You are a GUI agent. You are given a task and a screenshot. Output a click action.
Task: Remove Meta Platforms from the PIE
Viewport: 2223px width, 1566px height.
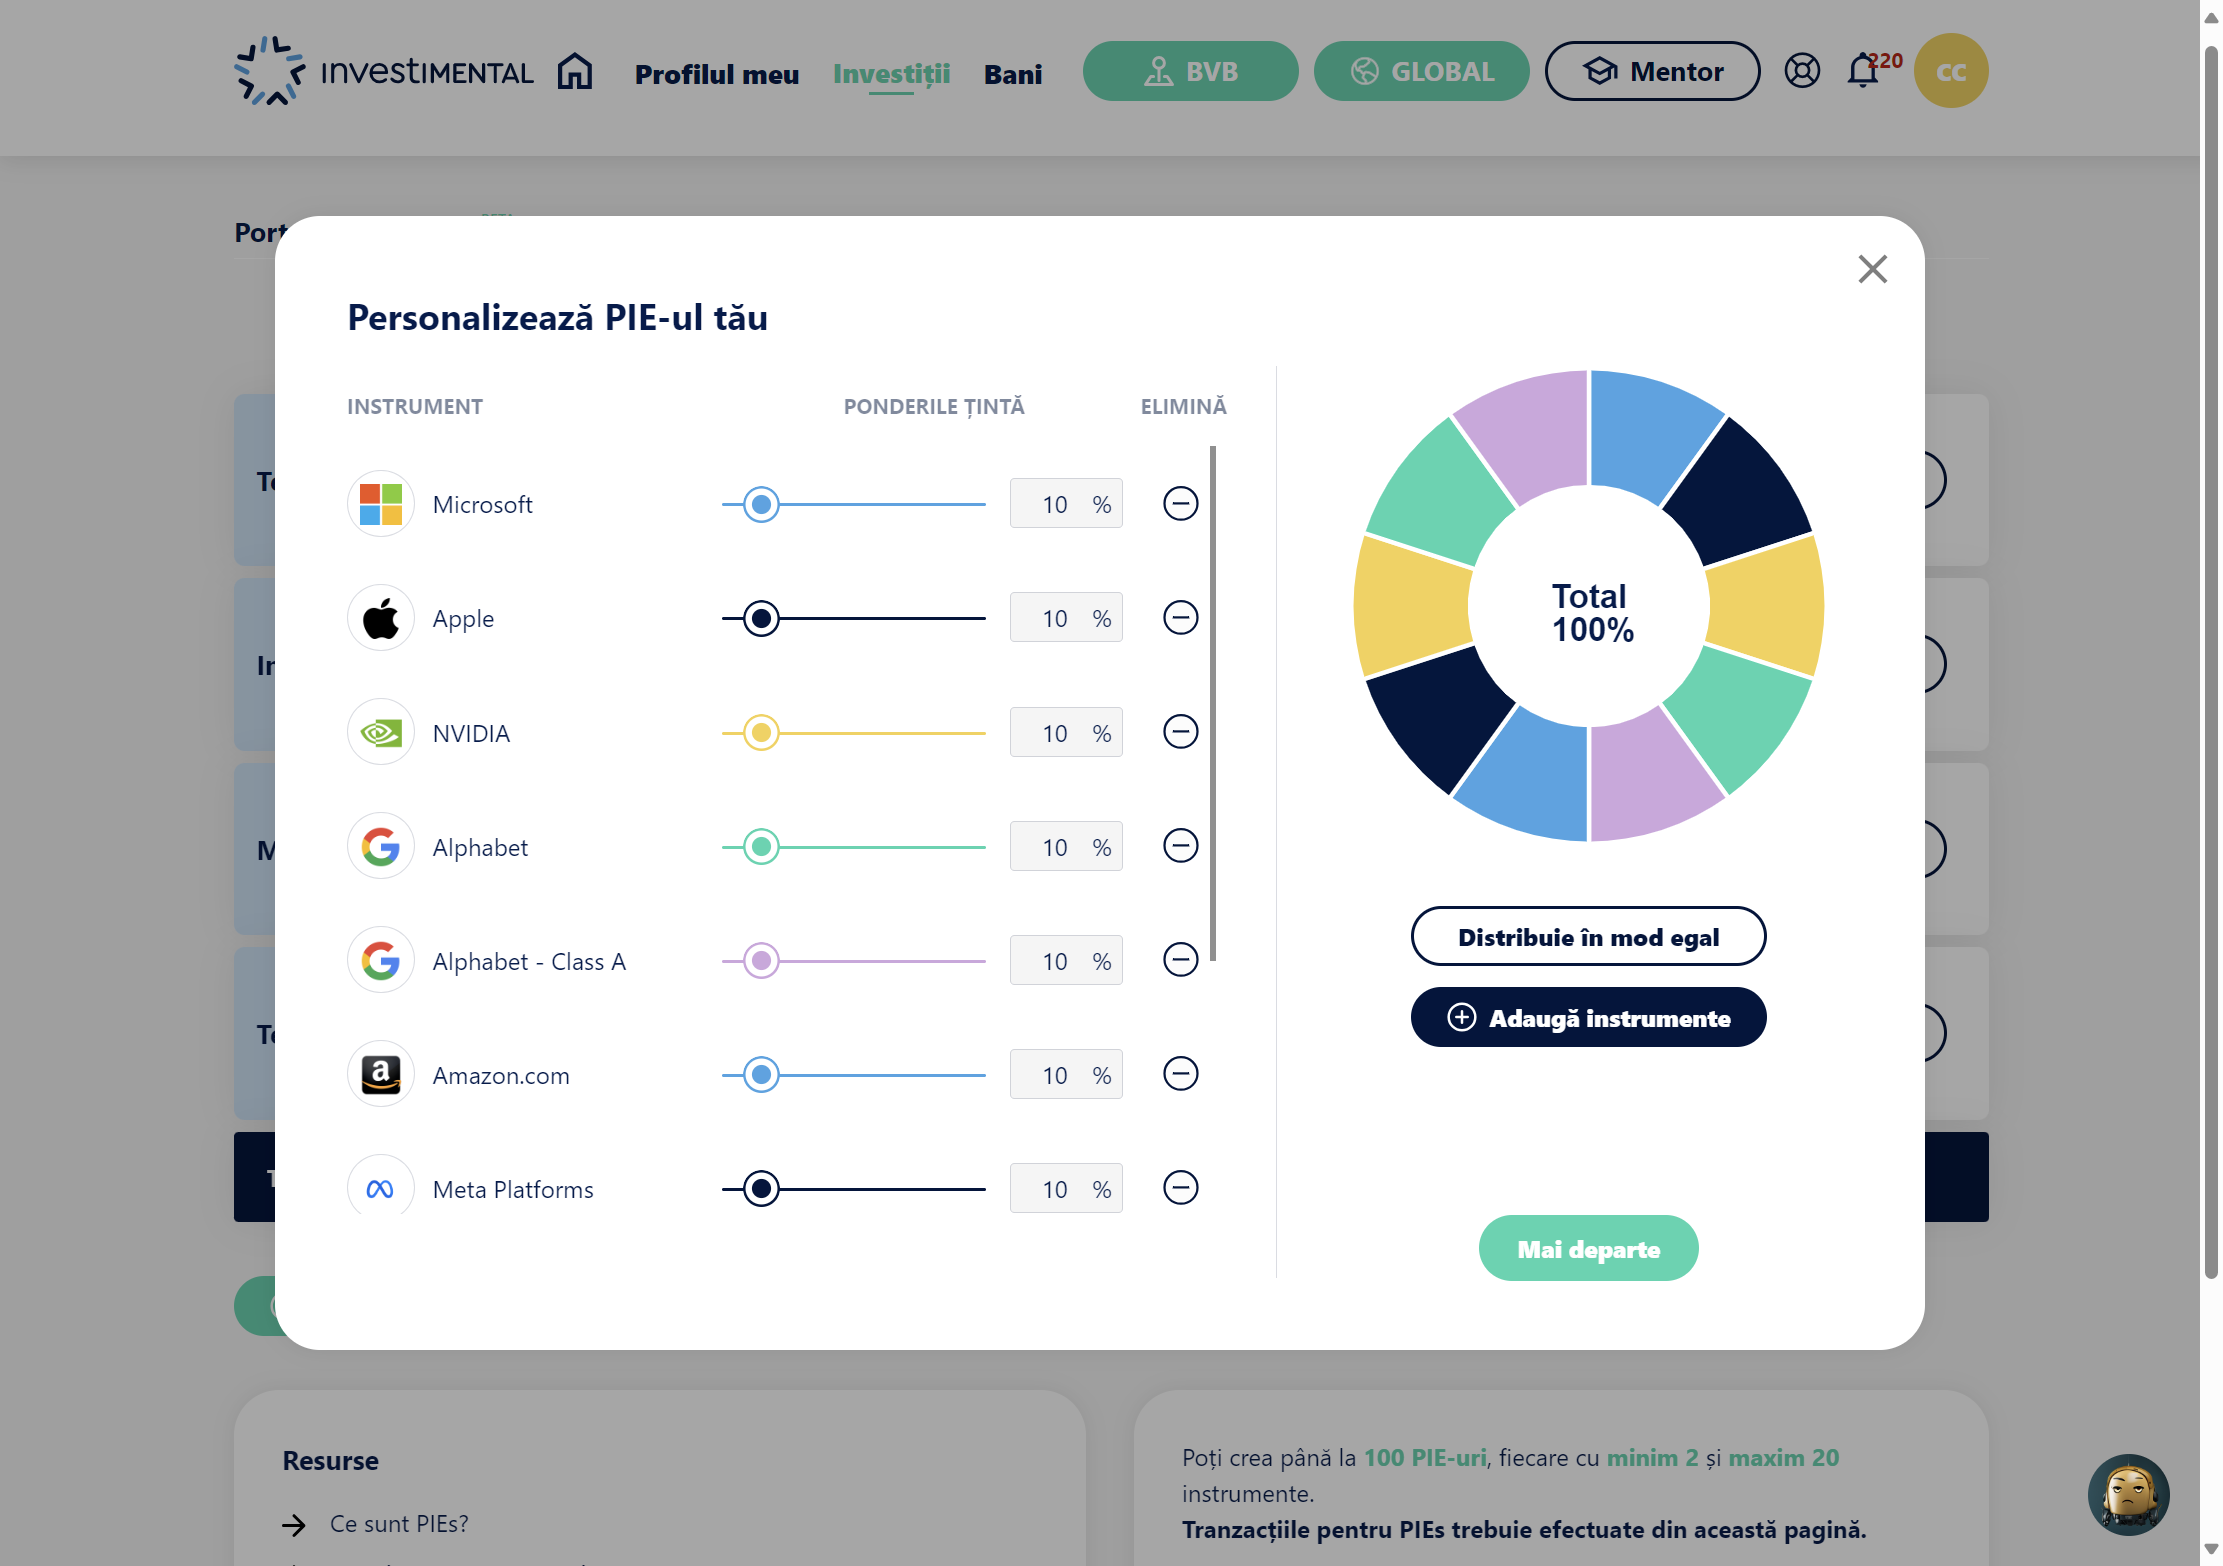tap(1180, 1187)
